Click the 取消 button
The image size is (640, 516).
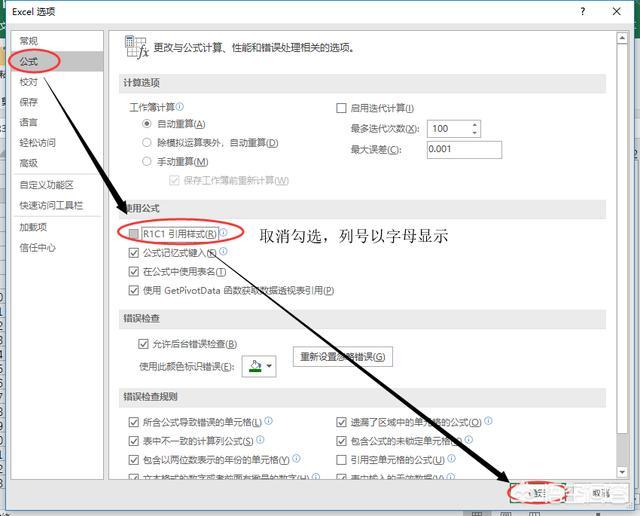tap(600, 493)
